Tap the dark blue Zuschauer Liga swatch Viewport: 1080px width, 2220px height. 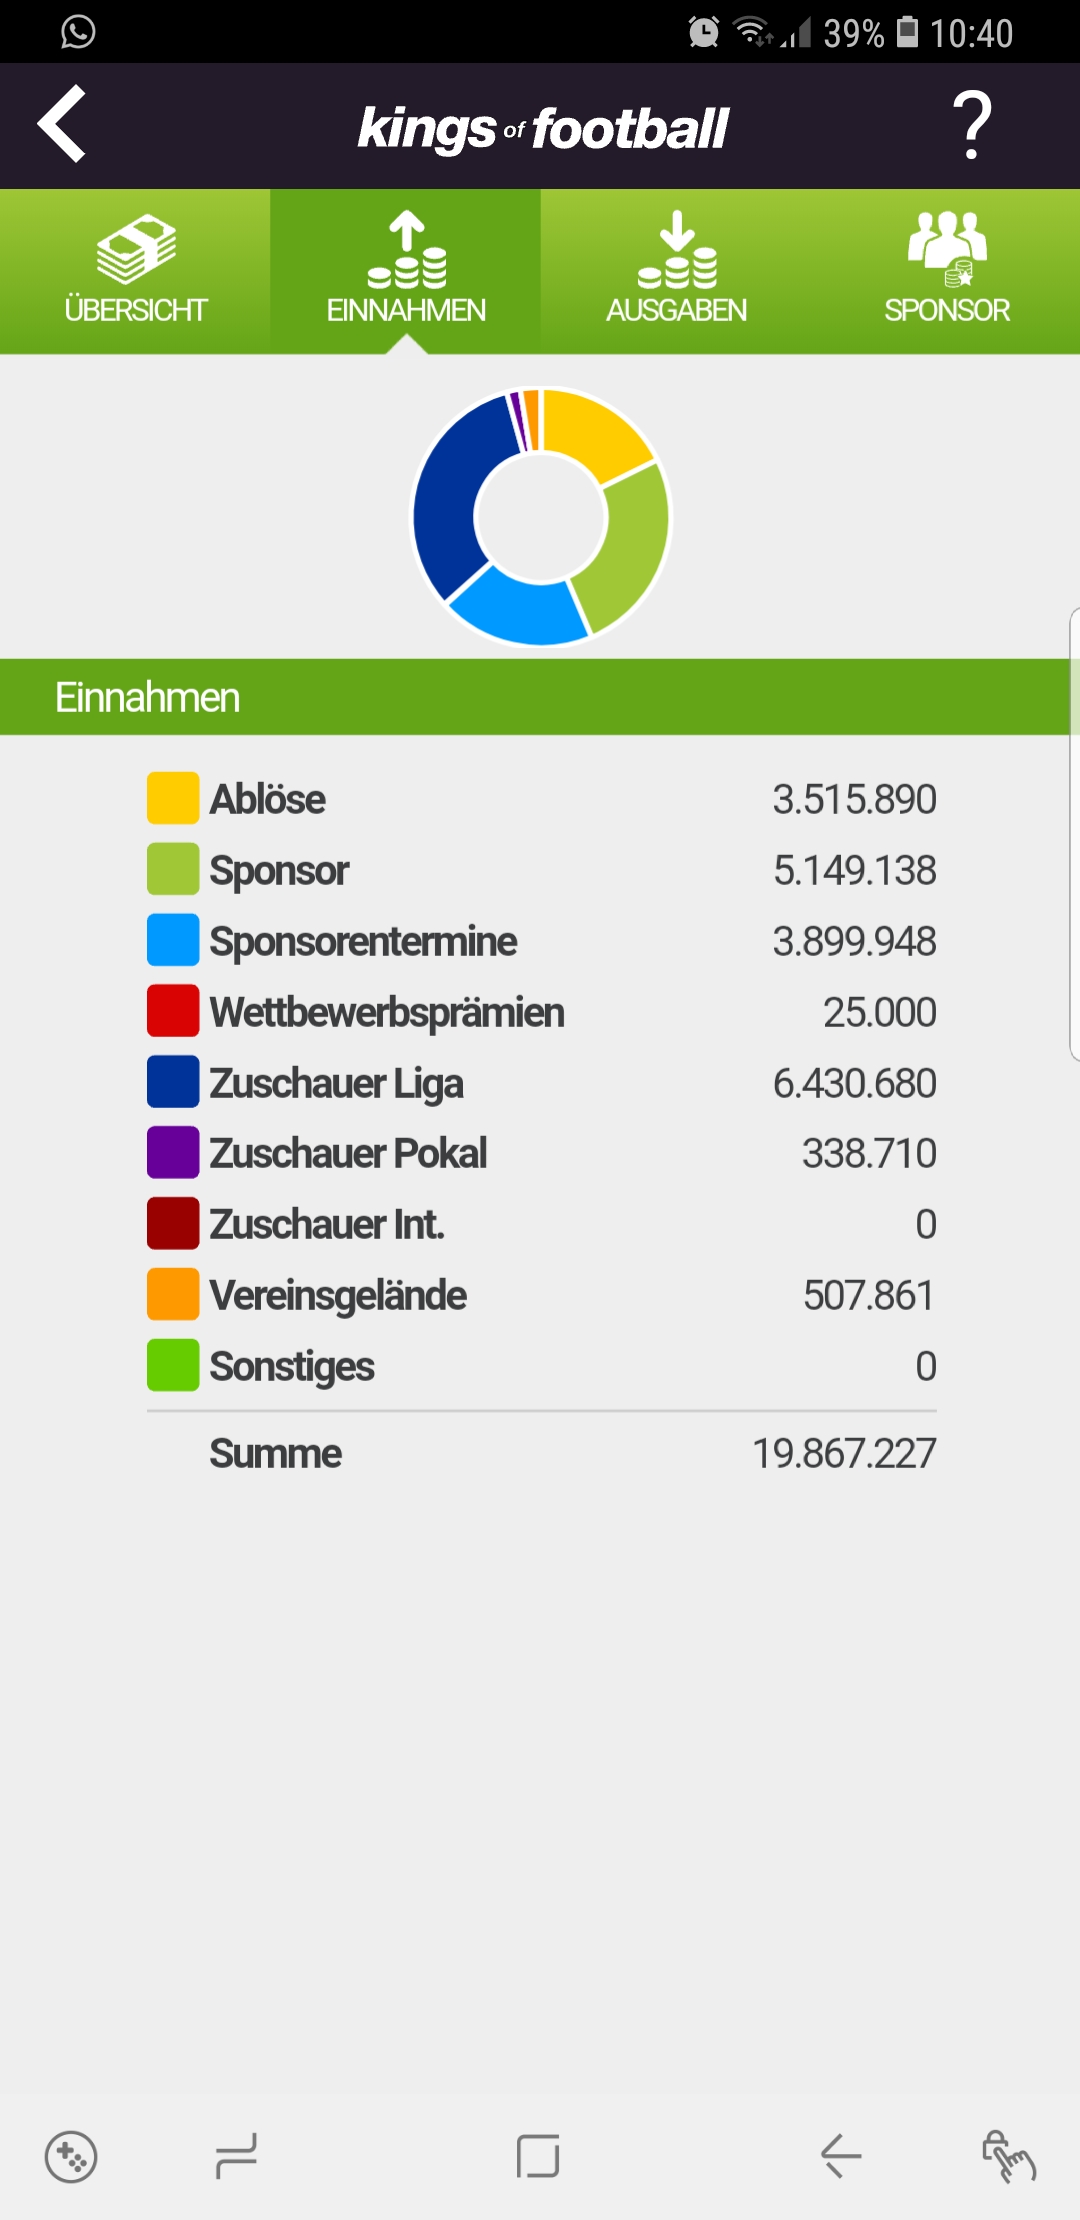(173, 1082)
